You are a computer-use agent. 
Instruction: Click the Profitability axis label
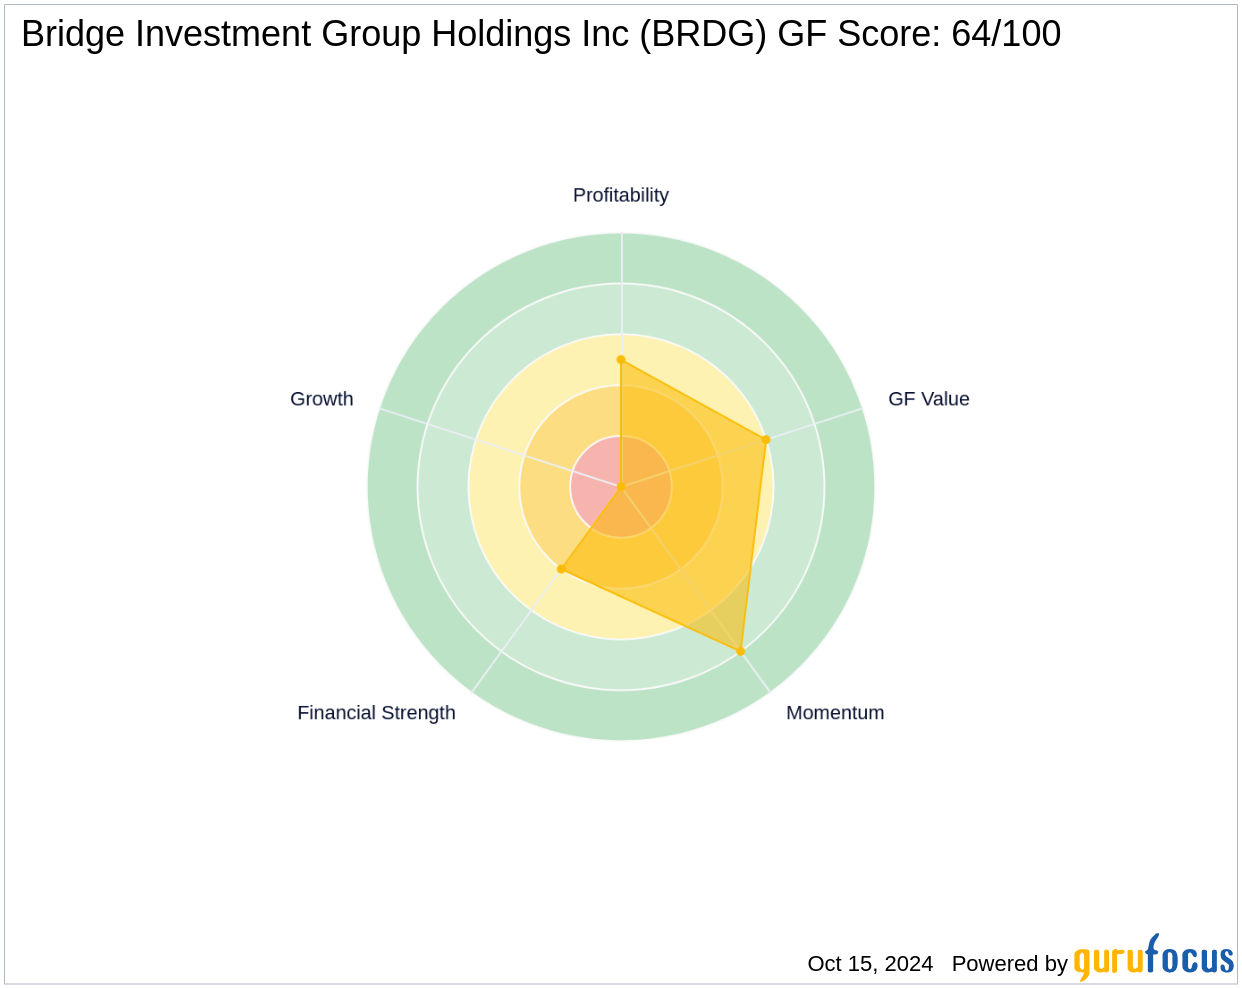620,195
